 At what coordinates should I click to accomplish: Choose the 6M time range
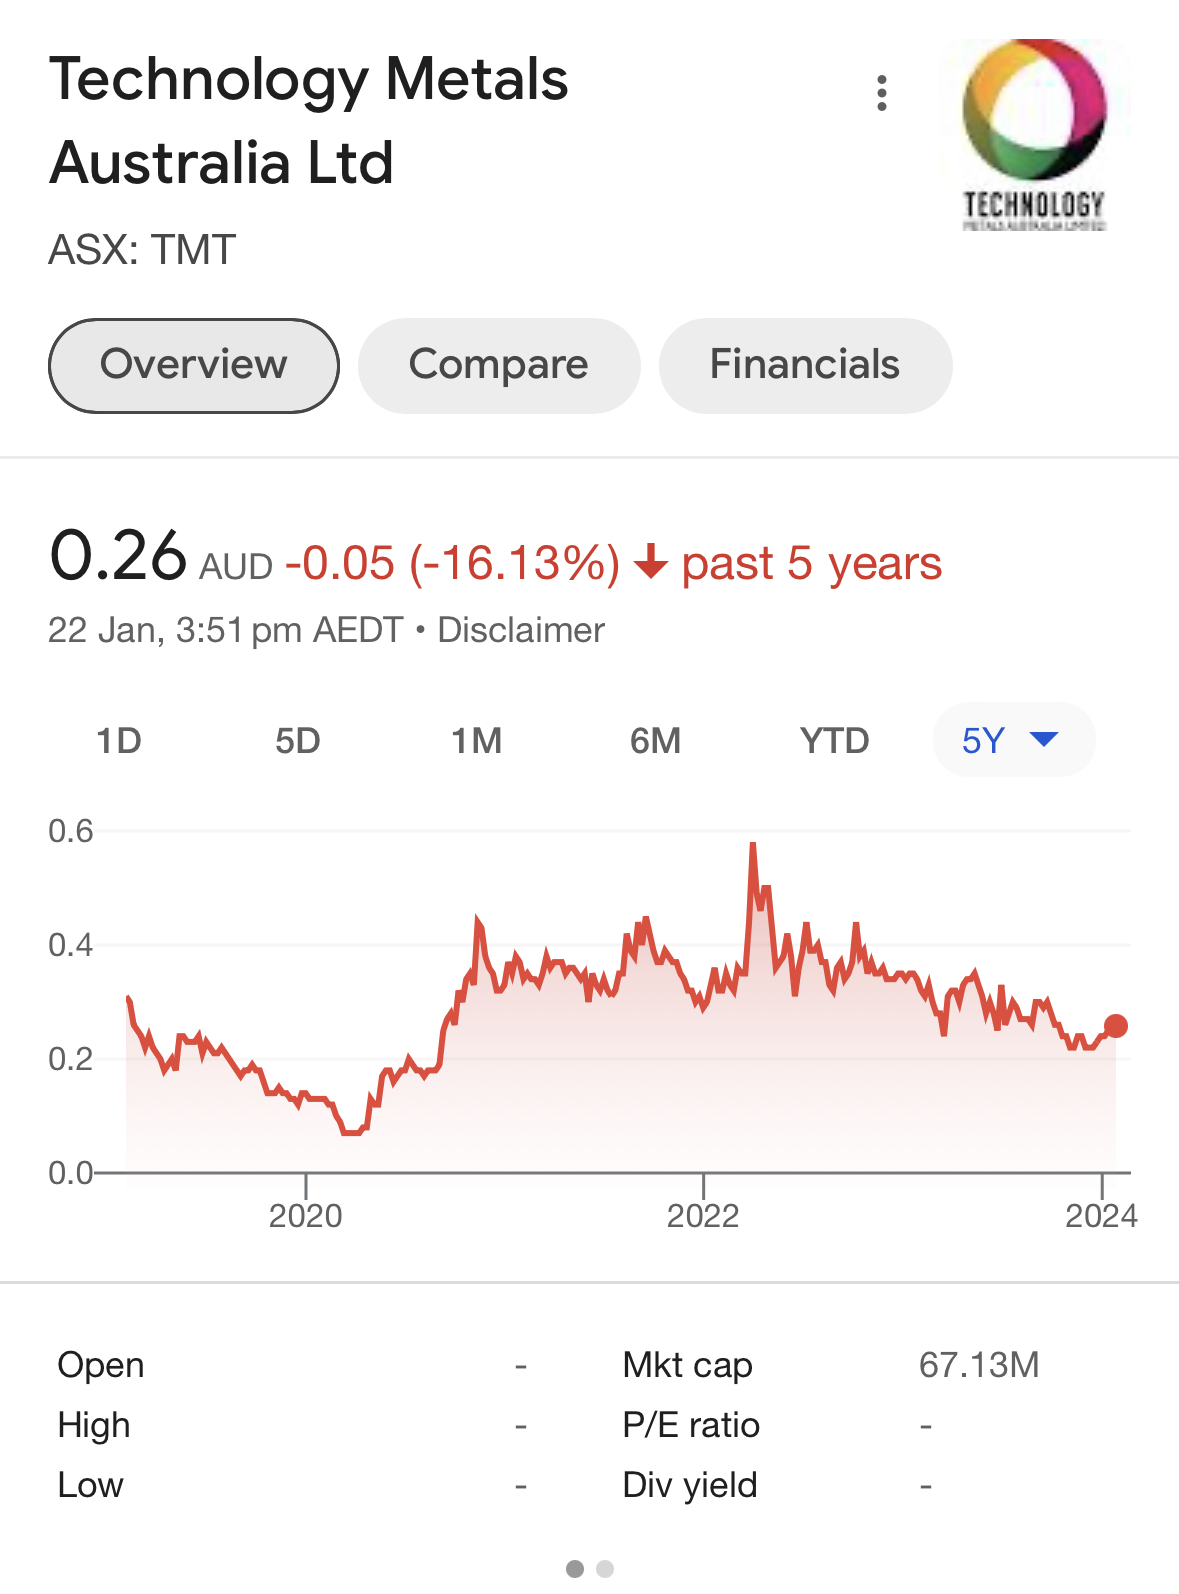click(655, 741)
